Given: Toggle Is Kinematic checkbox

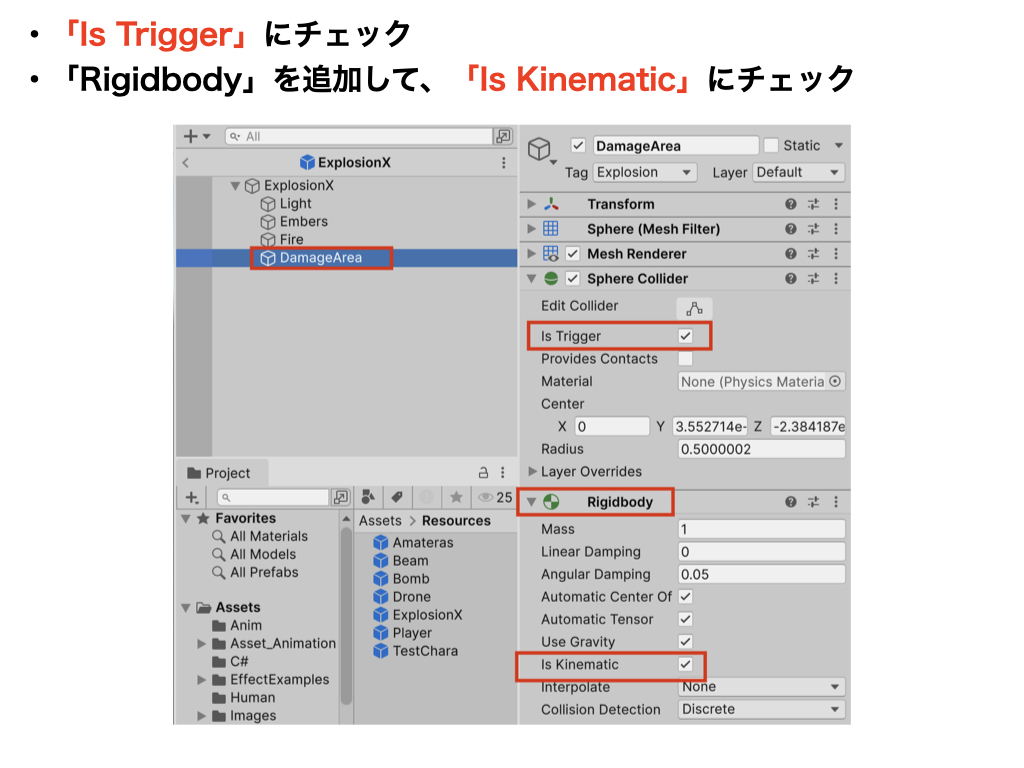Looking at the screenshot, I should (x=685, y=665).
